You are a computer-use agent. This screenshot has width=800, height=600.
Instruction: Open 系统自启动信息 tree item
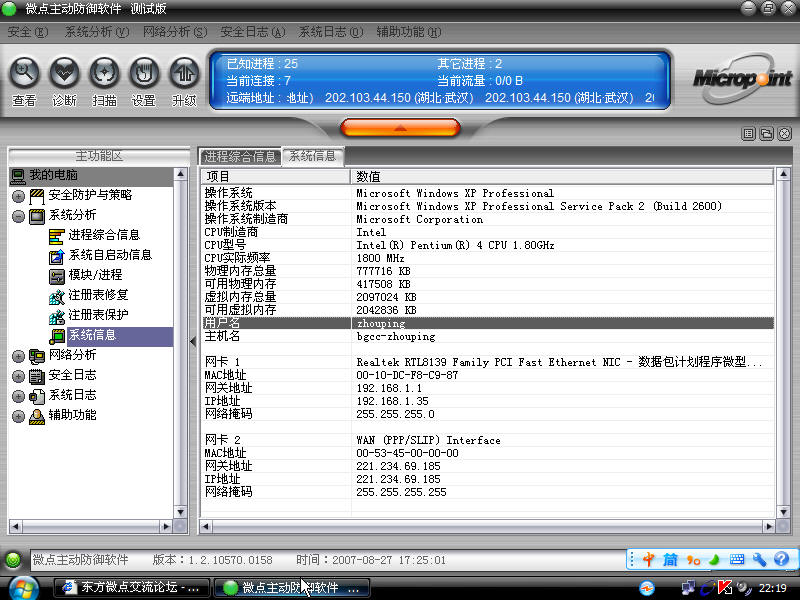pos(110,255)
